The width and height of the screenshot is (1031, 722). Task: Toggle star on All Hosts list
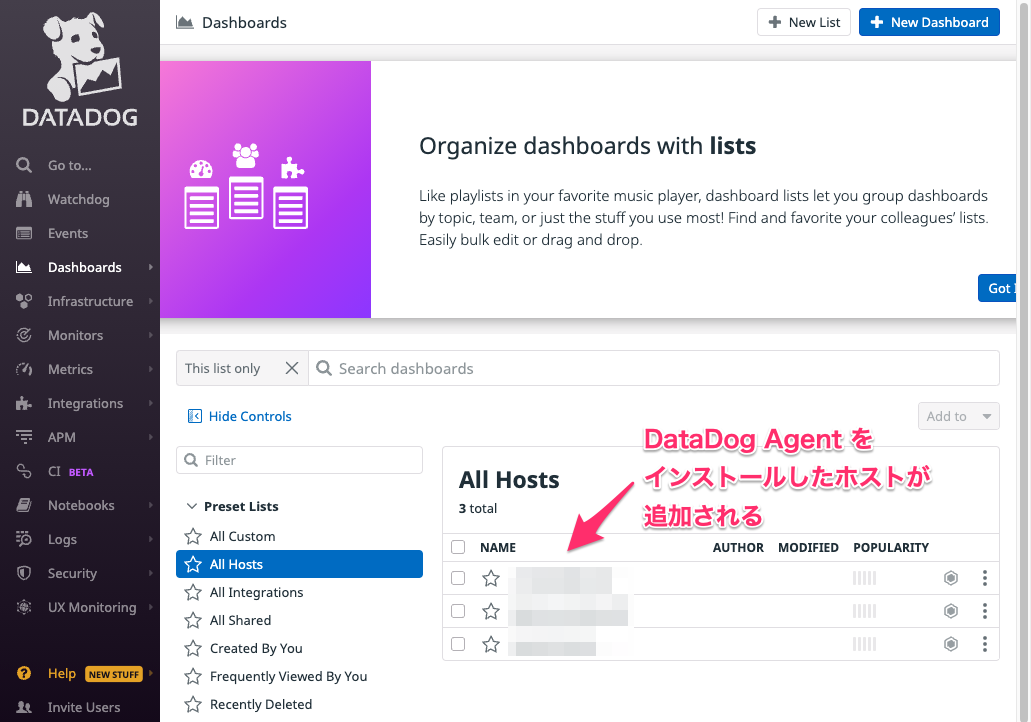tap(193, 564)
